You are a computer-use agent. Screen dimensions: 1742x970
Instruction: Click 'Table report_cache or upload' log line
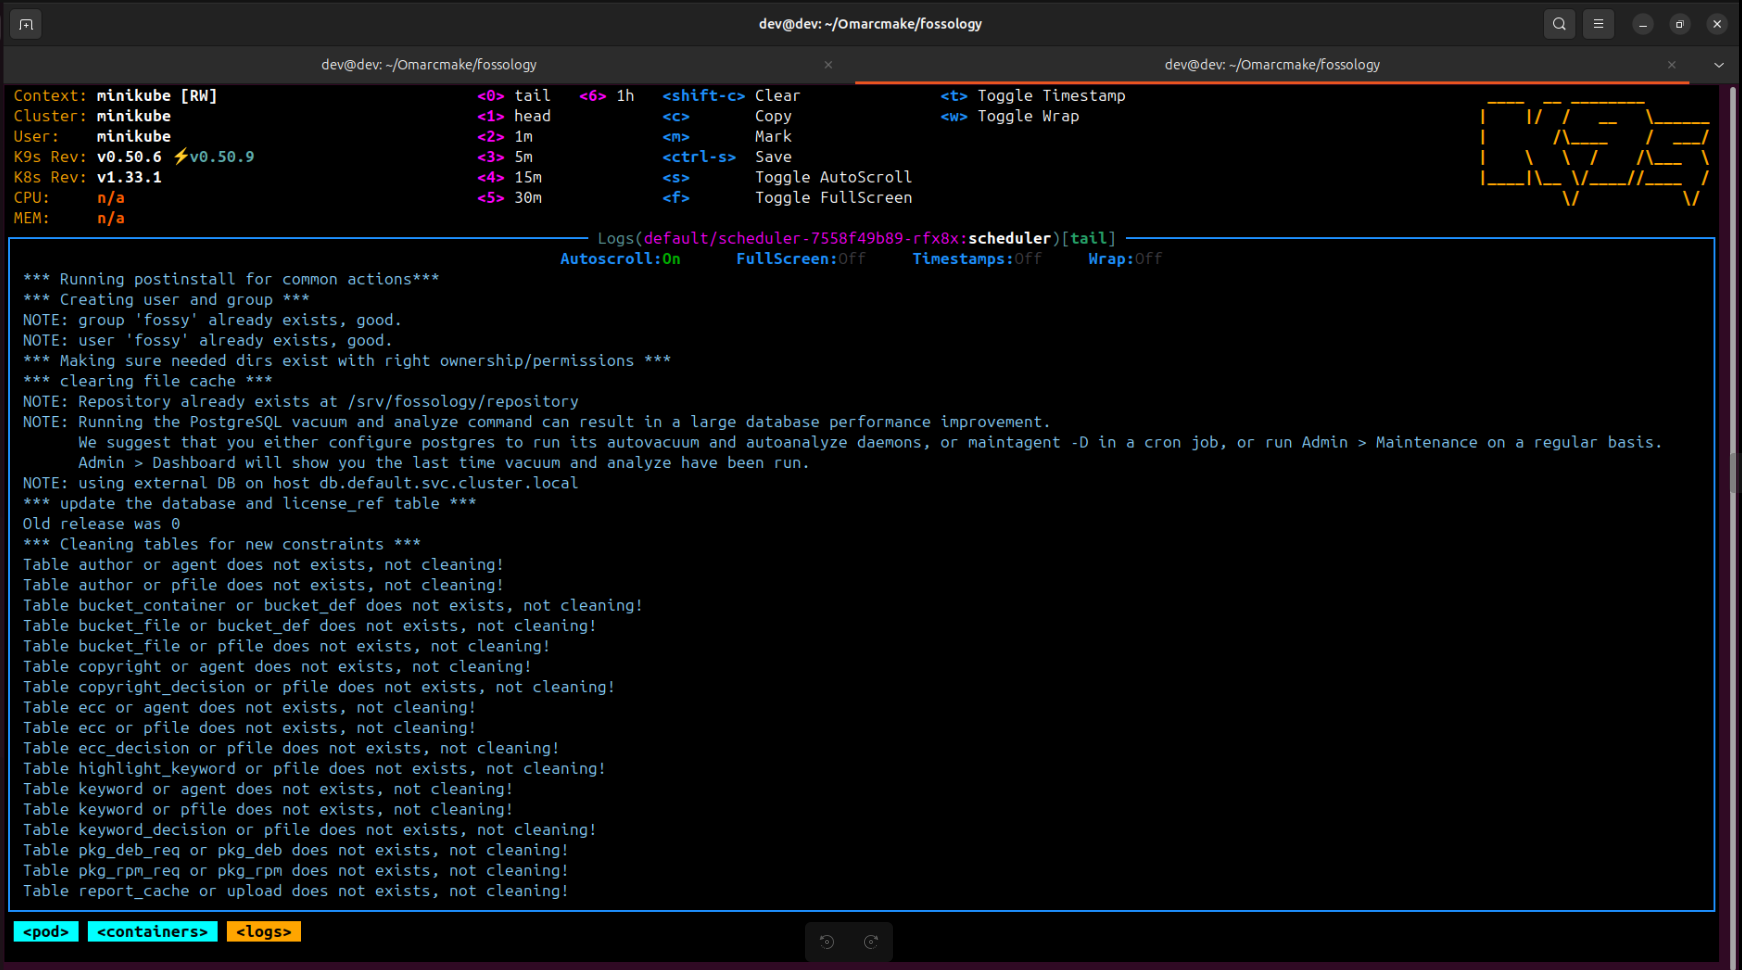tap(295, 891)
